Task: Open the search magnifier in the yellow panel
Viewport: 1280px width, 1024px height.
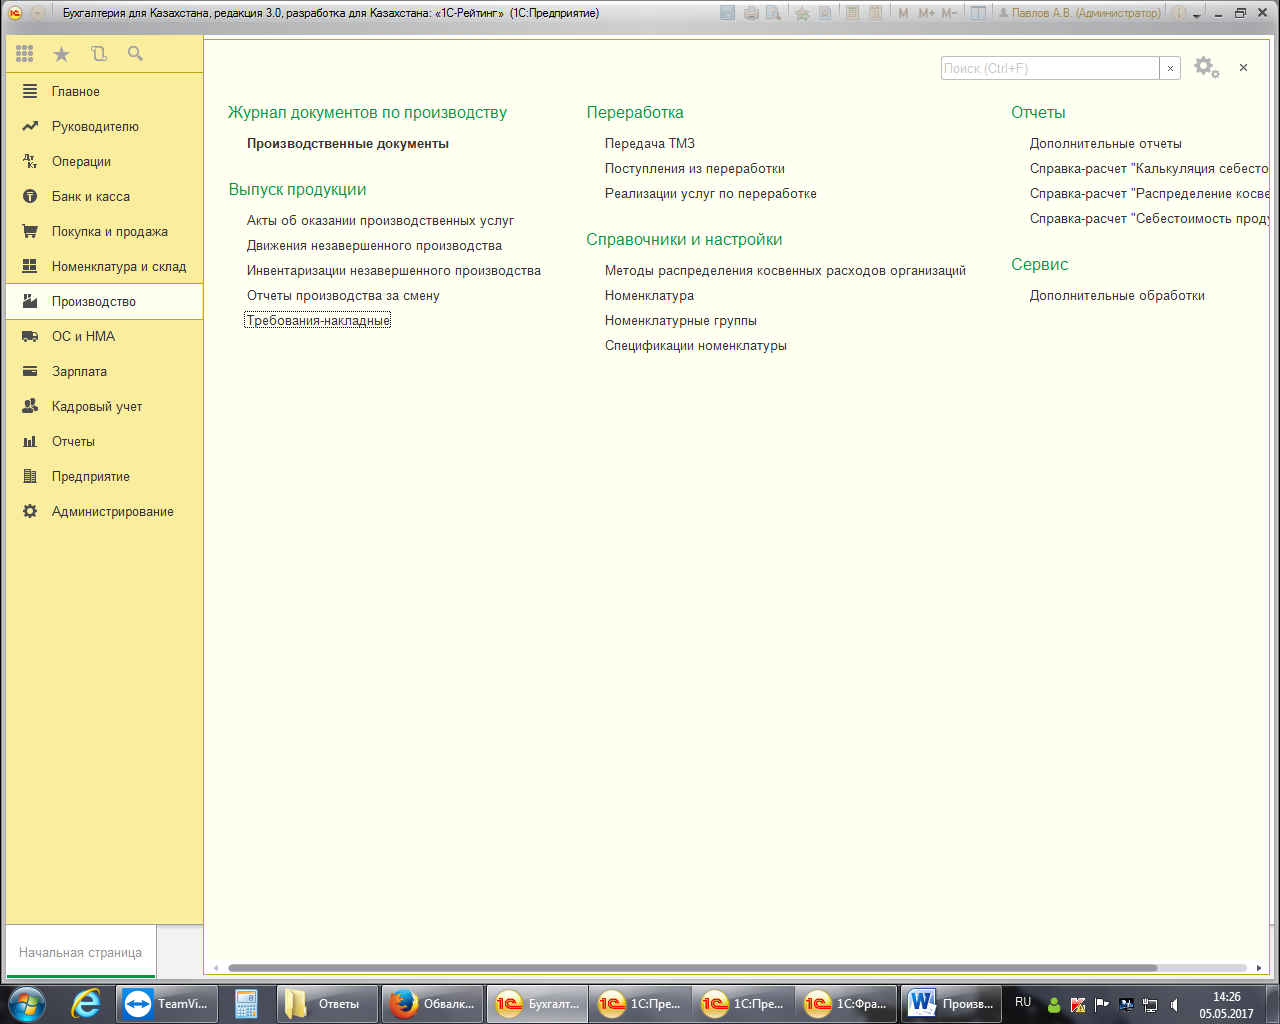Action: [x=135, y=54]
